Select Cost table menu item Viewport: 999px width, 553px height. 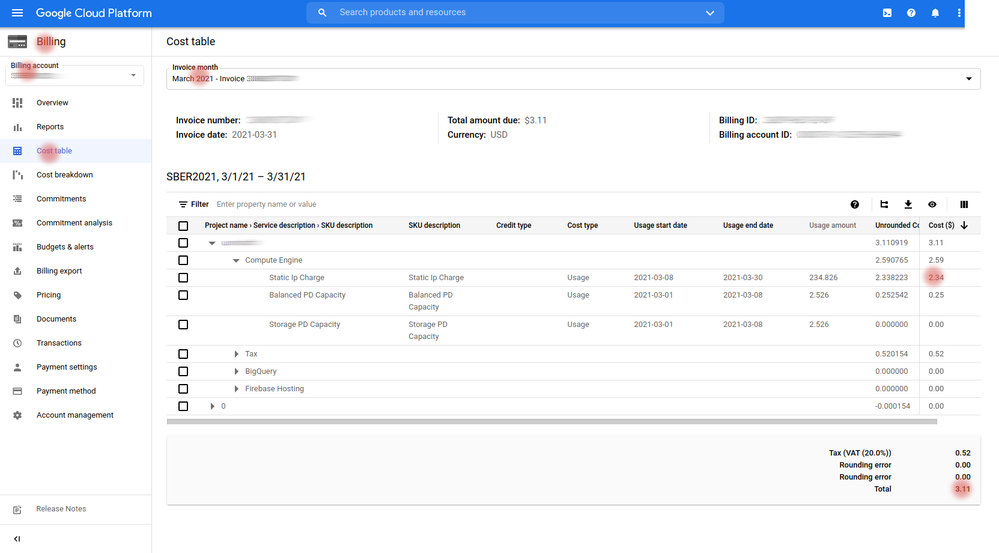tap(54, 151)
